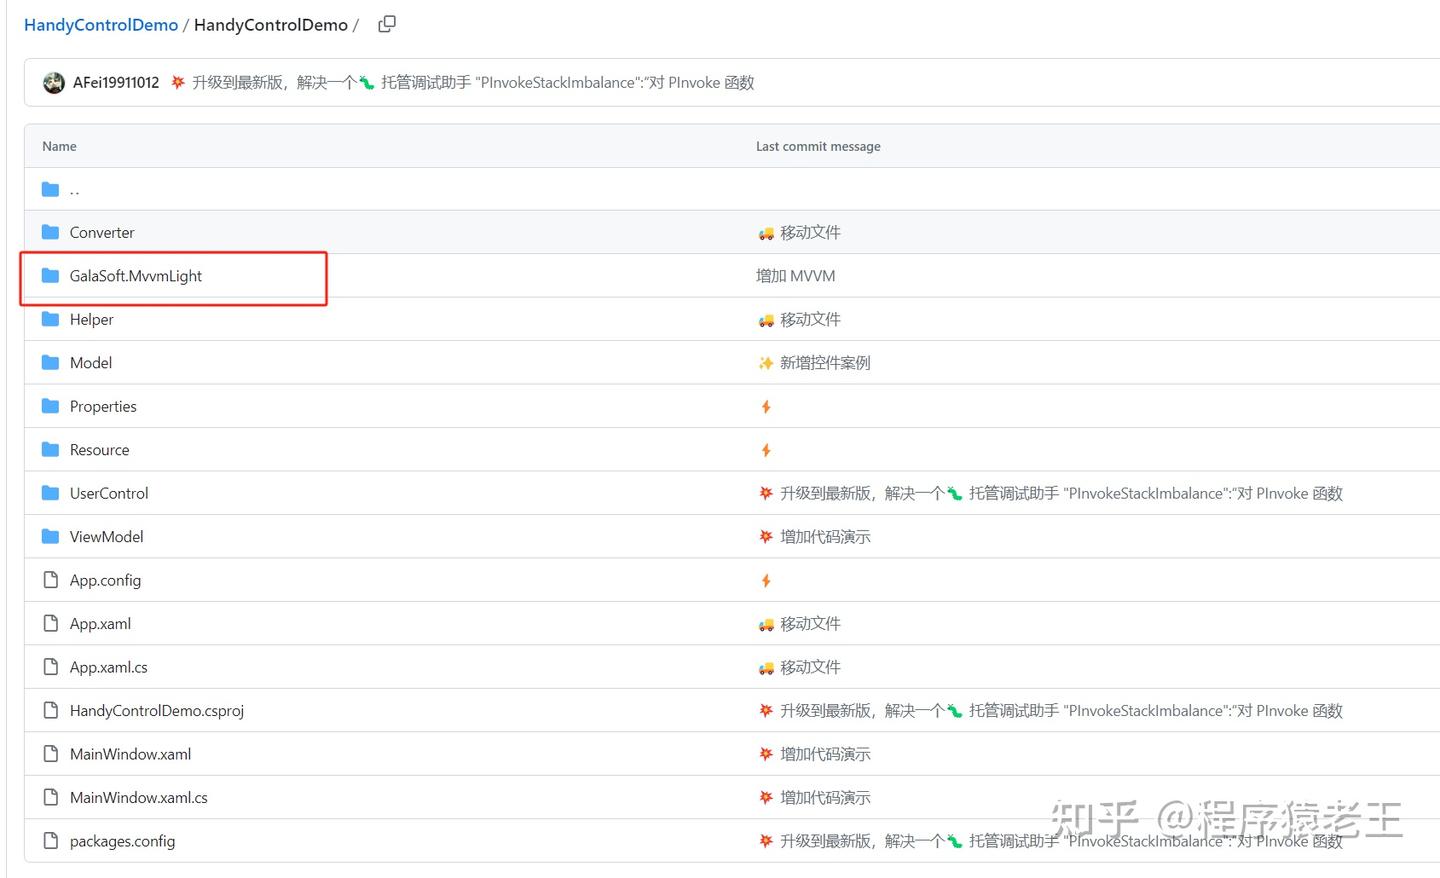Open the HandyControlDemo breadcrumb link
This screenshot has height=878, width=1440.
coord(100,24)
